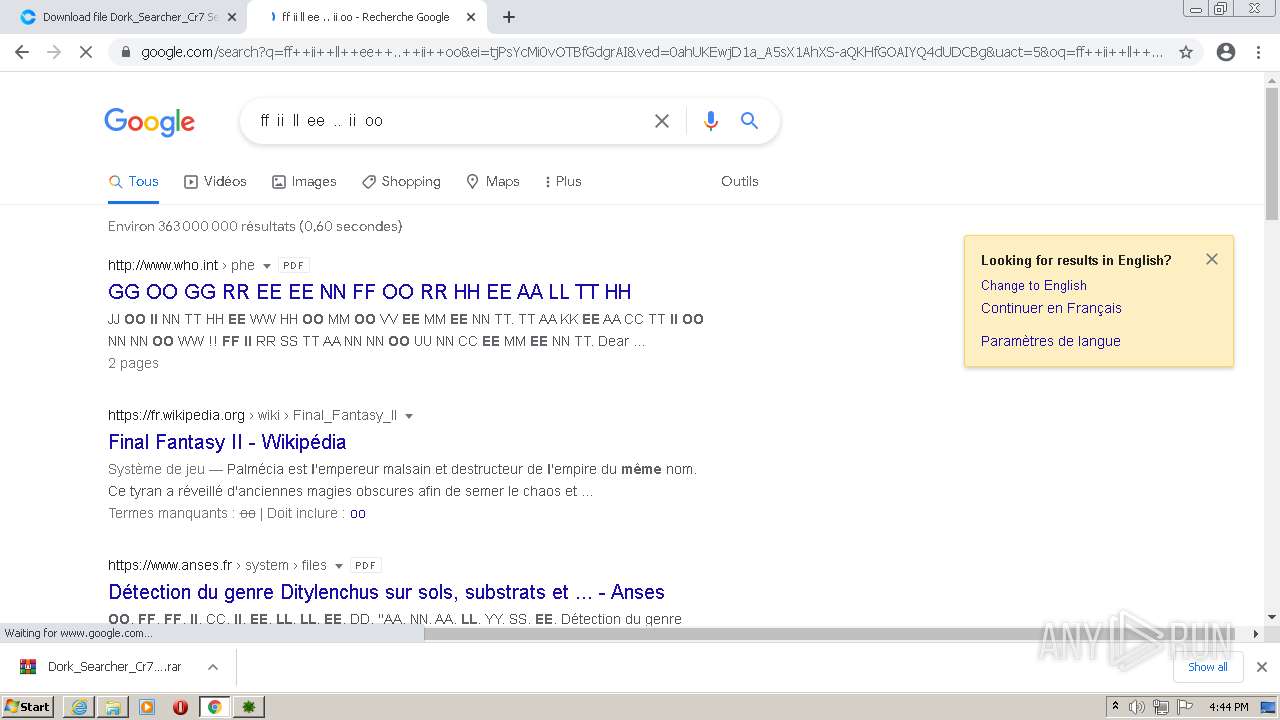1280x720 pixels.
Task: Launch Internet Explorer from taskbar
Action: tap(79, 707)
